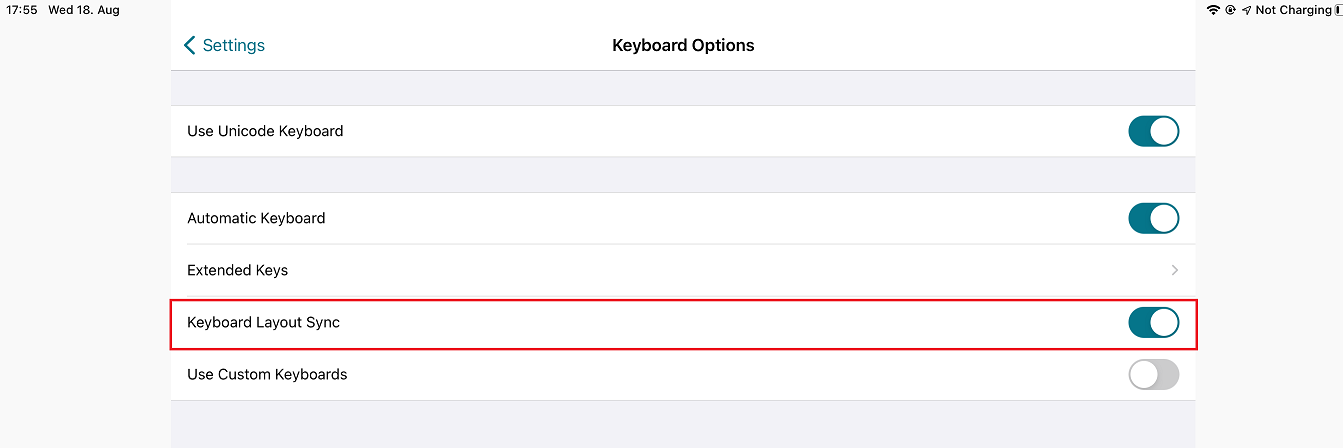Click the orientation lock status icon
1343x448 pixels.
pos(1230,10)
